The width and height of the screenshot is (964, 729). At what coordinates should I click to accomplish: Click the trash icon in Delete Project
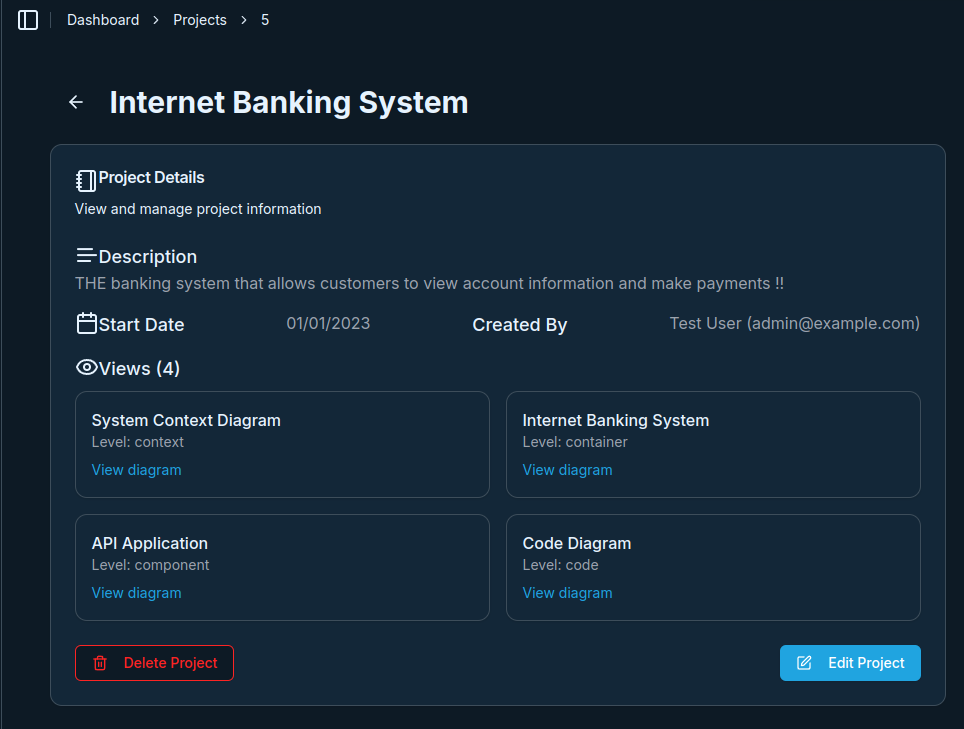100,663
